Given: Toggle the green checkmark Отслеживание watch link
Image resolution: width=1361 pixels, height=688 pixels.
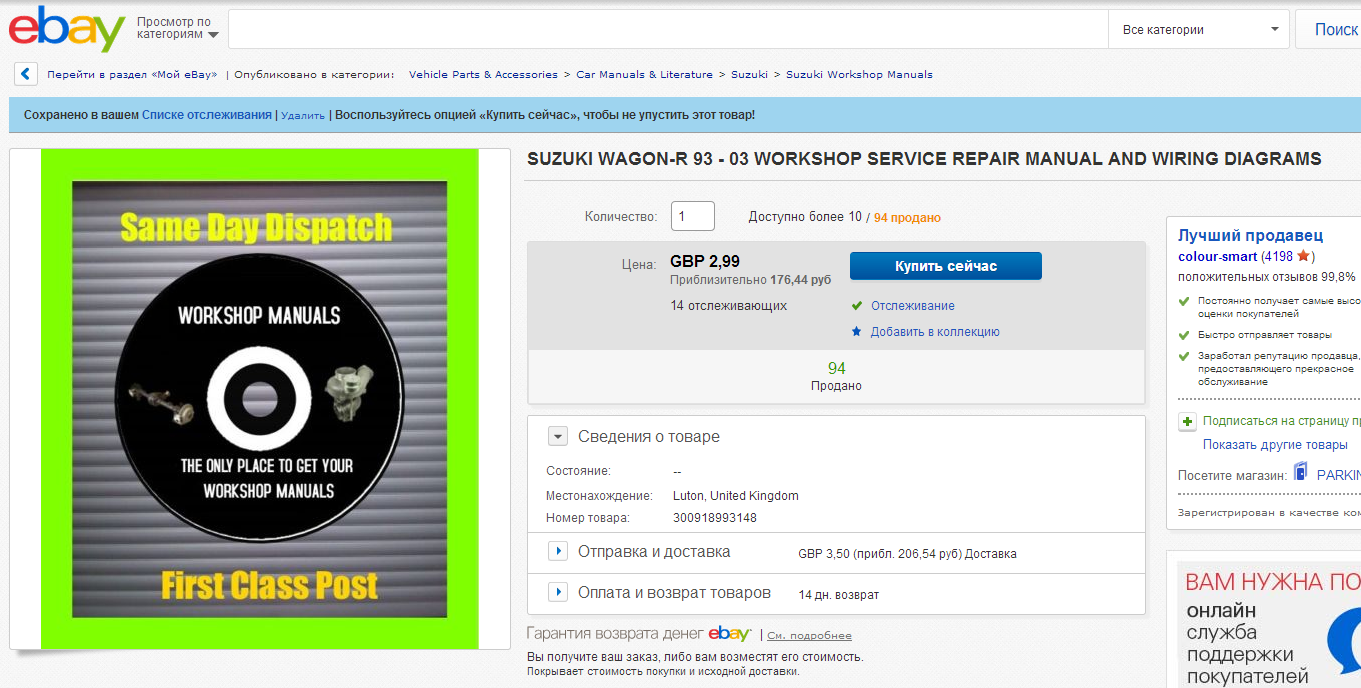Looking at the screenshot, I should click(912, 306).
